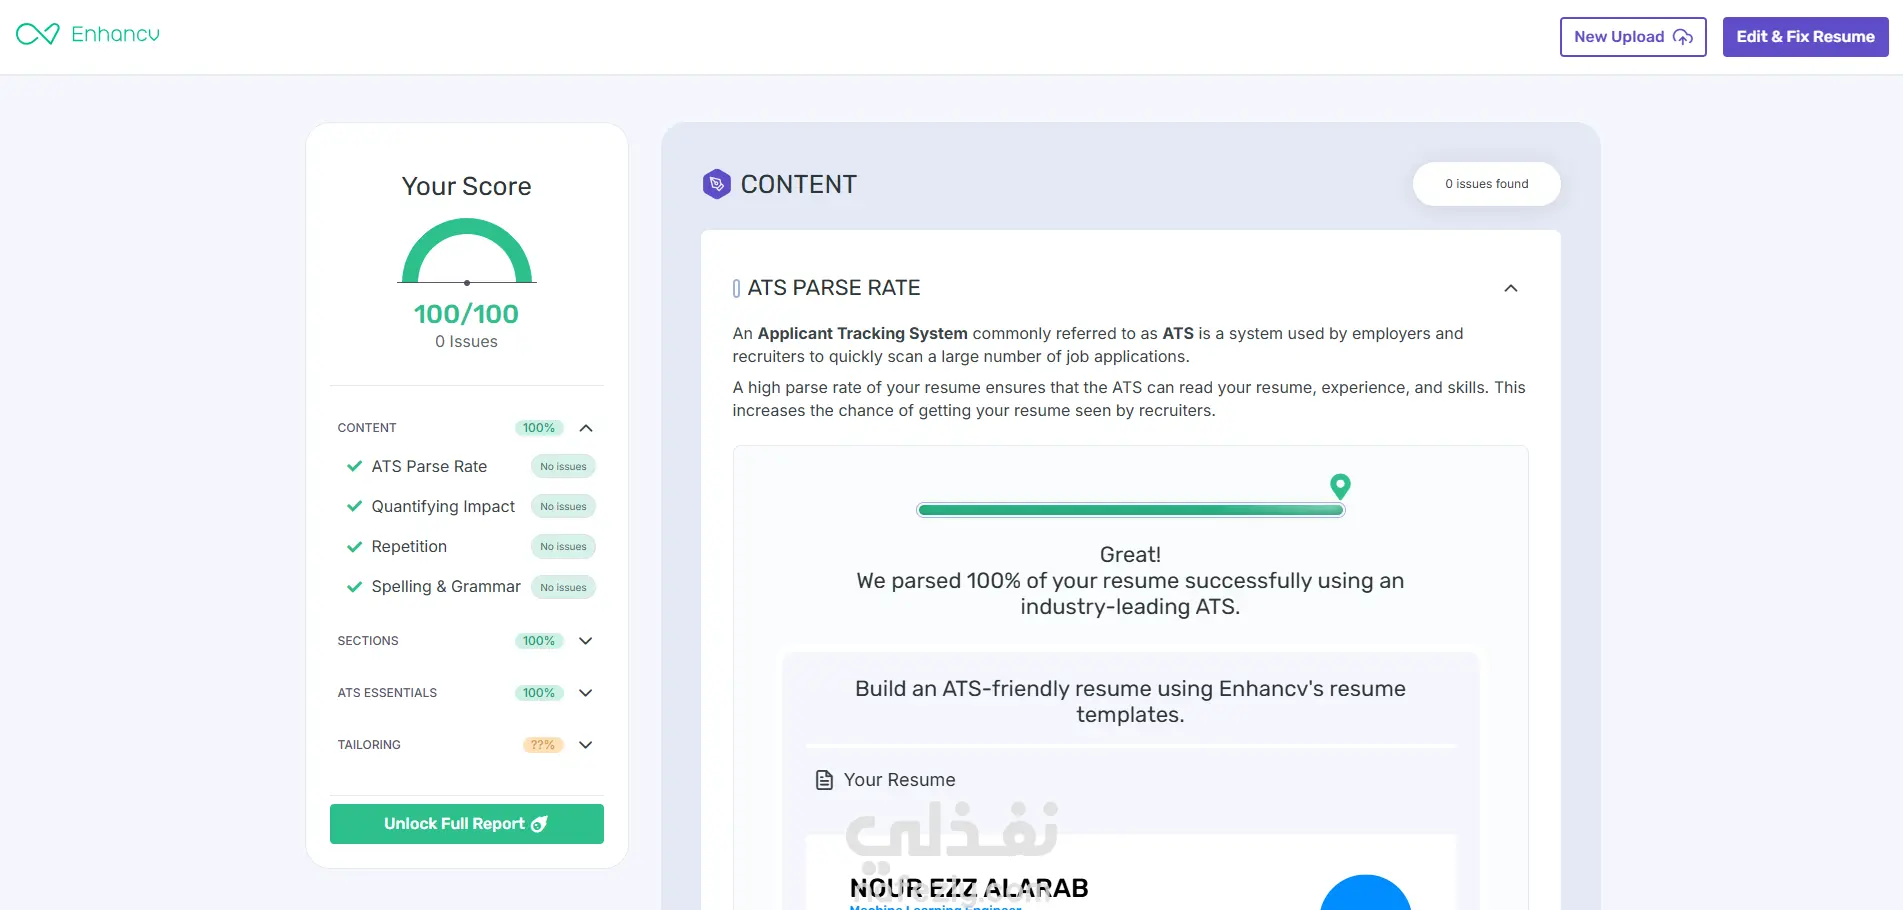1903x910 pixels.
Task: Click the score gauge semicircle
Action: click(x=467, y=251)
